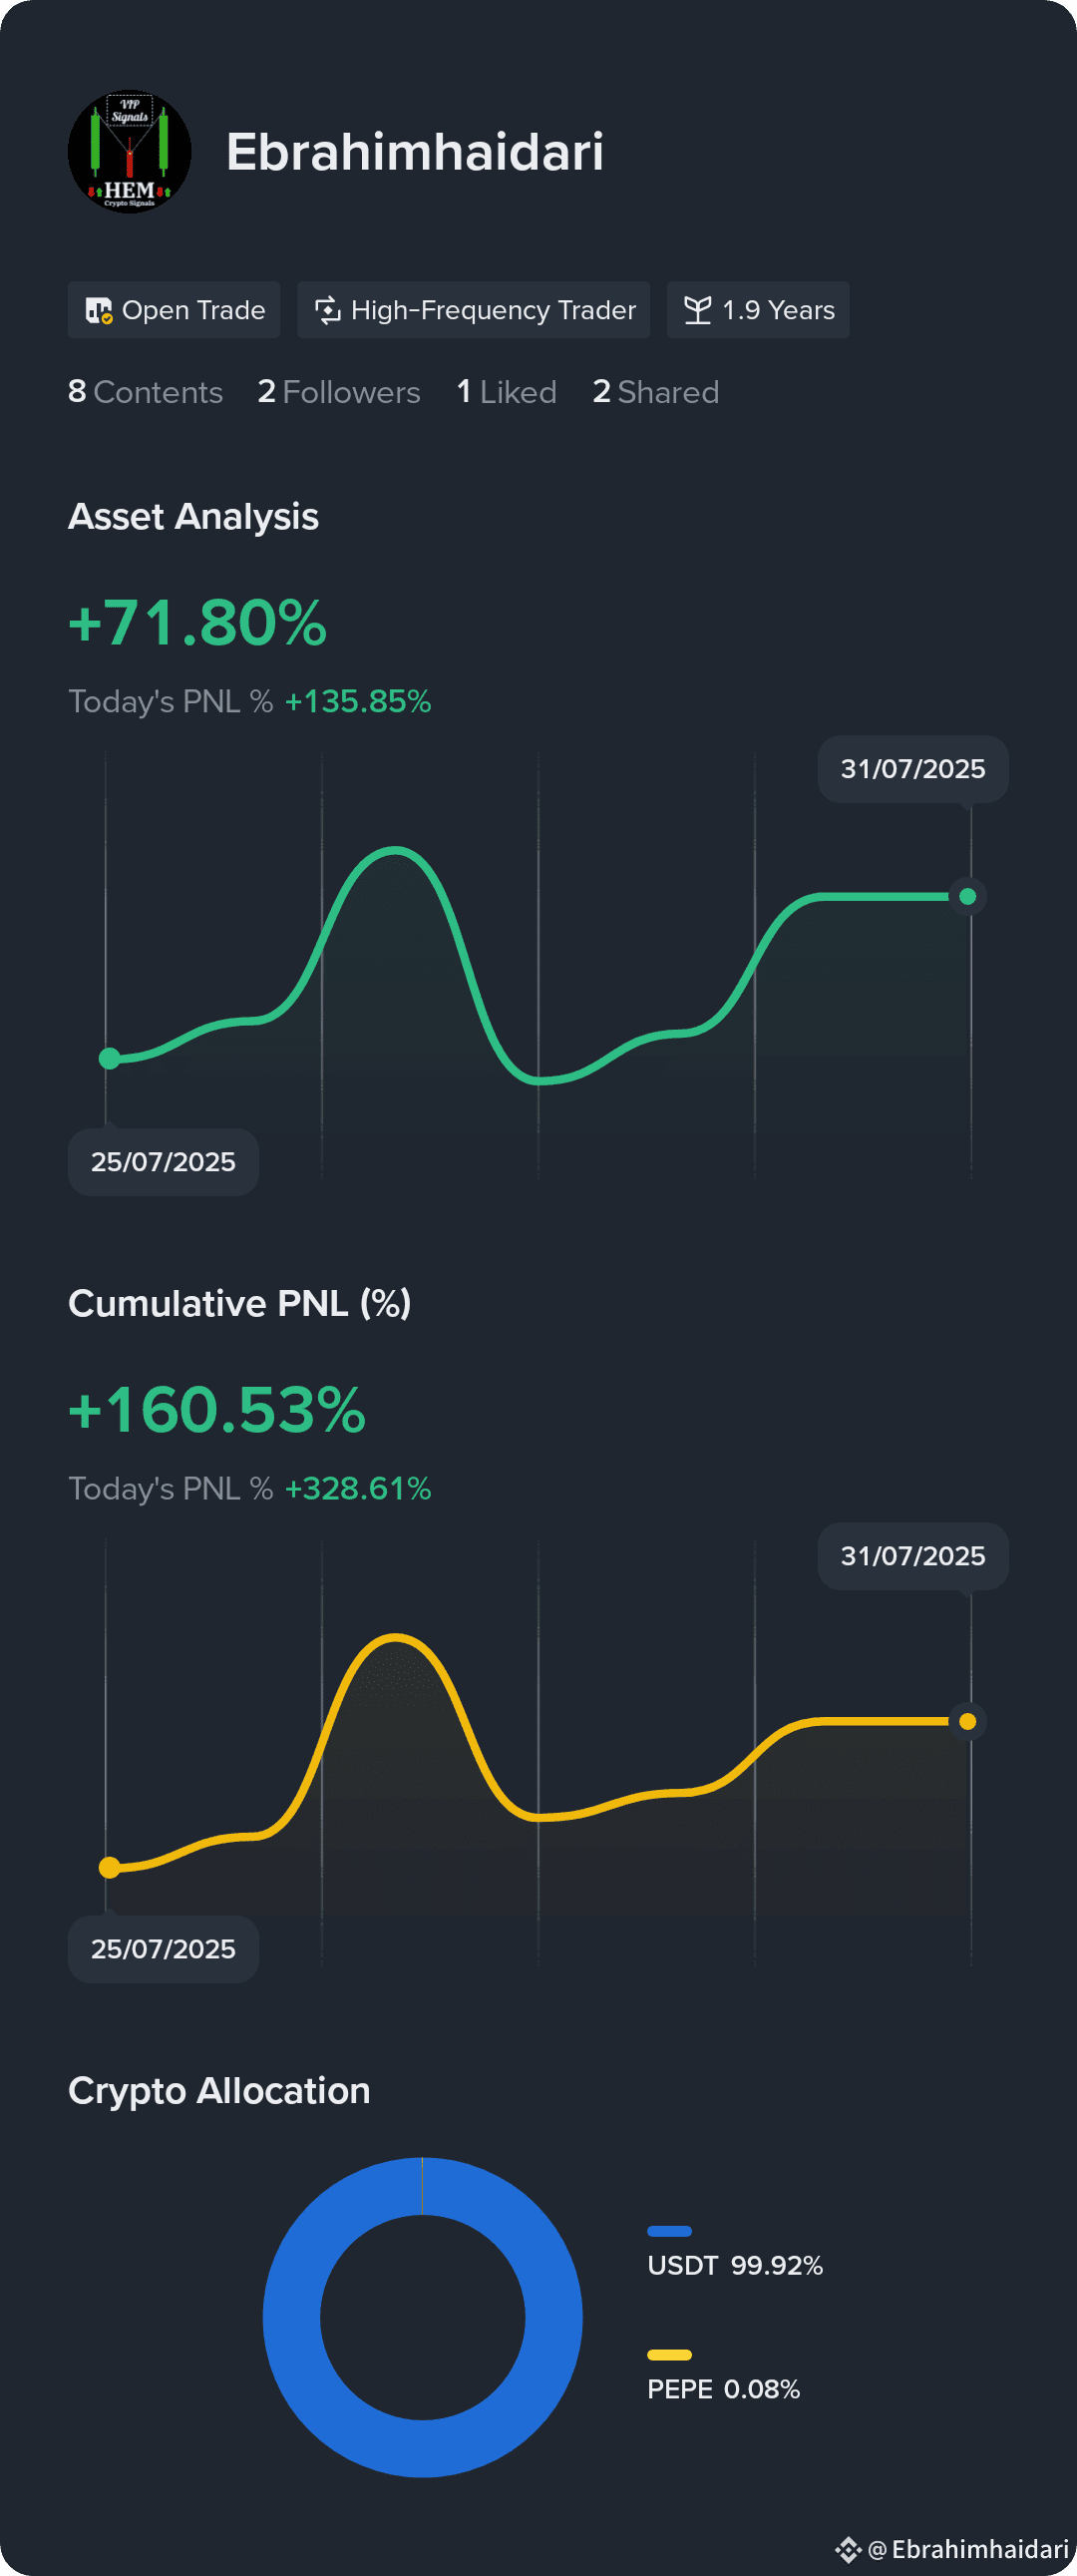Click the Ebrahimhaidari username heading
This screenshot has width=1077, height=2576.
(415, 152)
